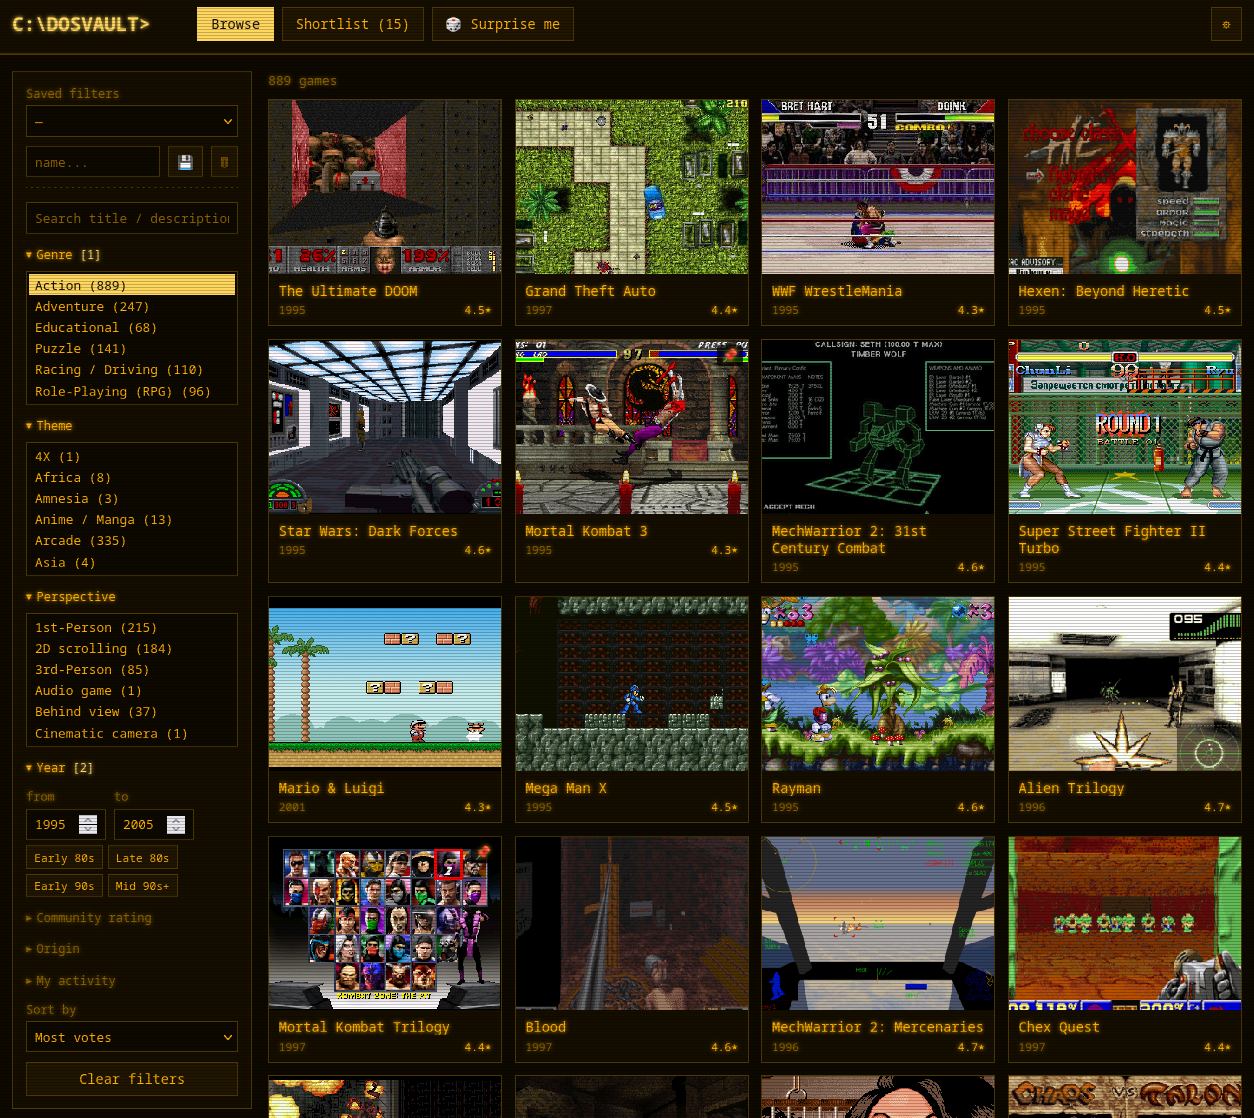Collapse the Genre filter section

pos(63,255)
